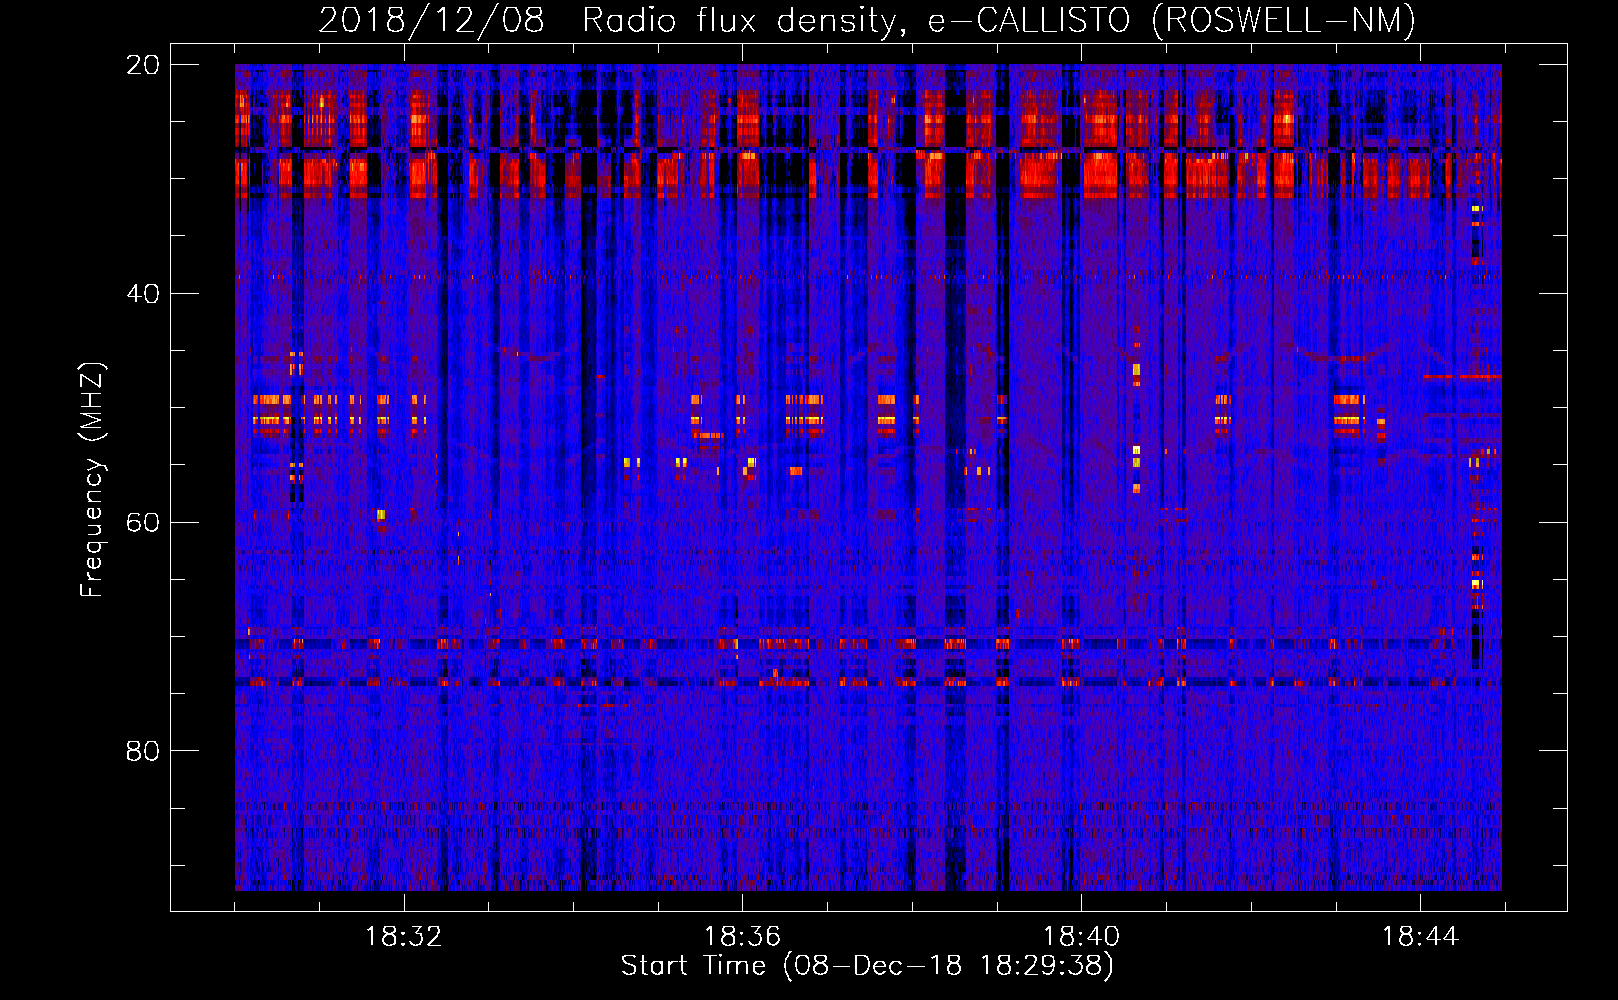Click the "Frequency (MHZ)" y-axis label
This screenshot has width=1618, height=1000.
point(92,480)
